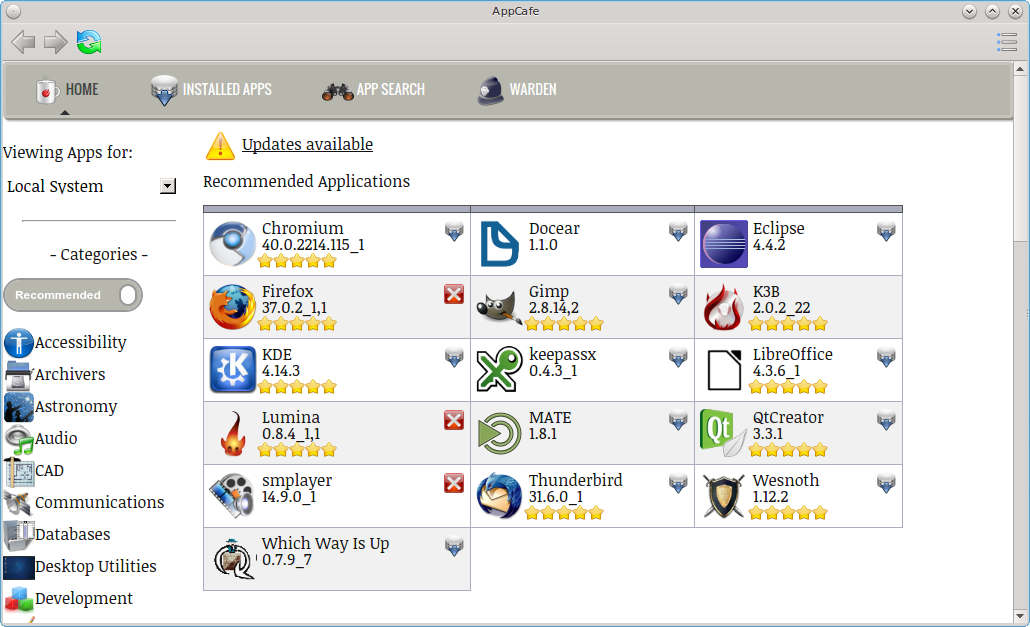Refresh the AppCafe page
1030x627 pixels.
89,43
